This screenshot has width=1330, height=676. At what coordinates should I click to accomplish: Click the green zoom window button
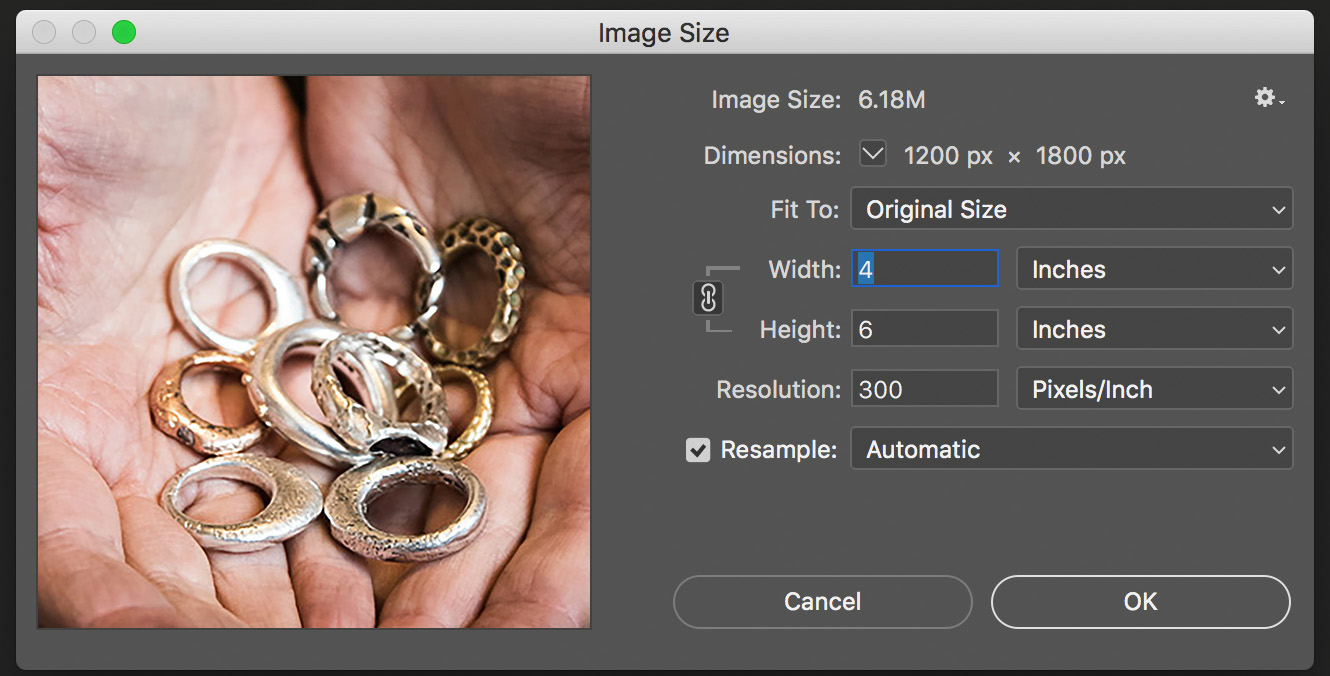click(124, 32)
